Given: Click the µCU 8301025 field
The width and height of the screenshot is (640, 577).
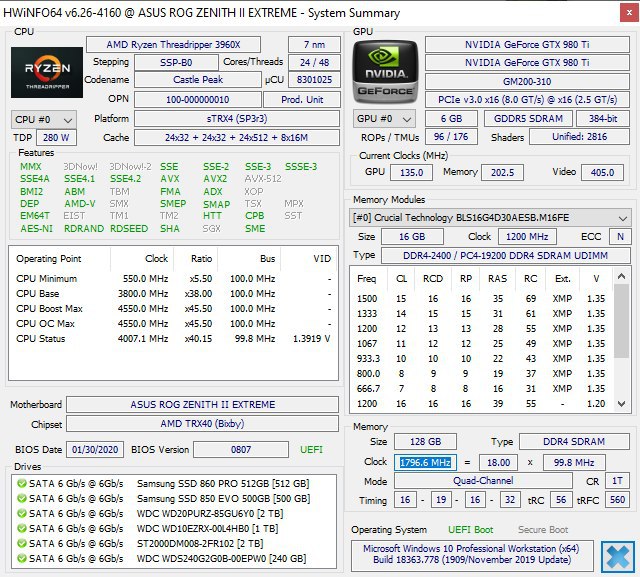Looking at the screenshot, I should pyautogui.click(x=314, y=80).
